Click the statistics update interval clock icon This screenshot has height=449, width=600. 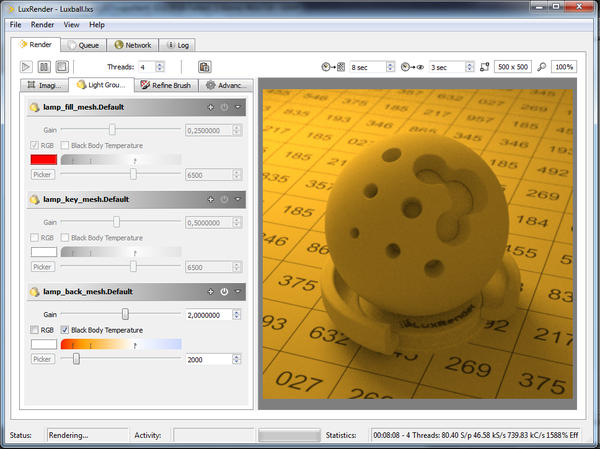point(333,67)
